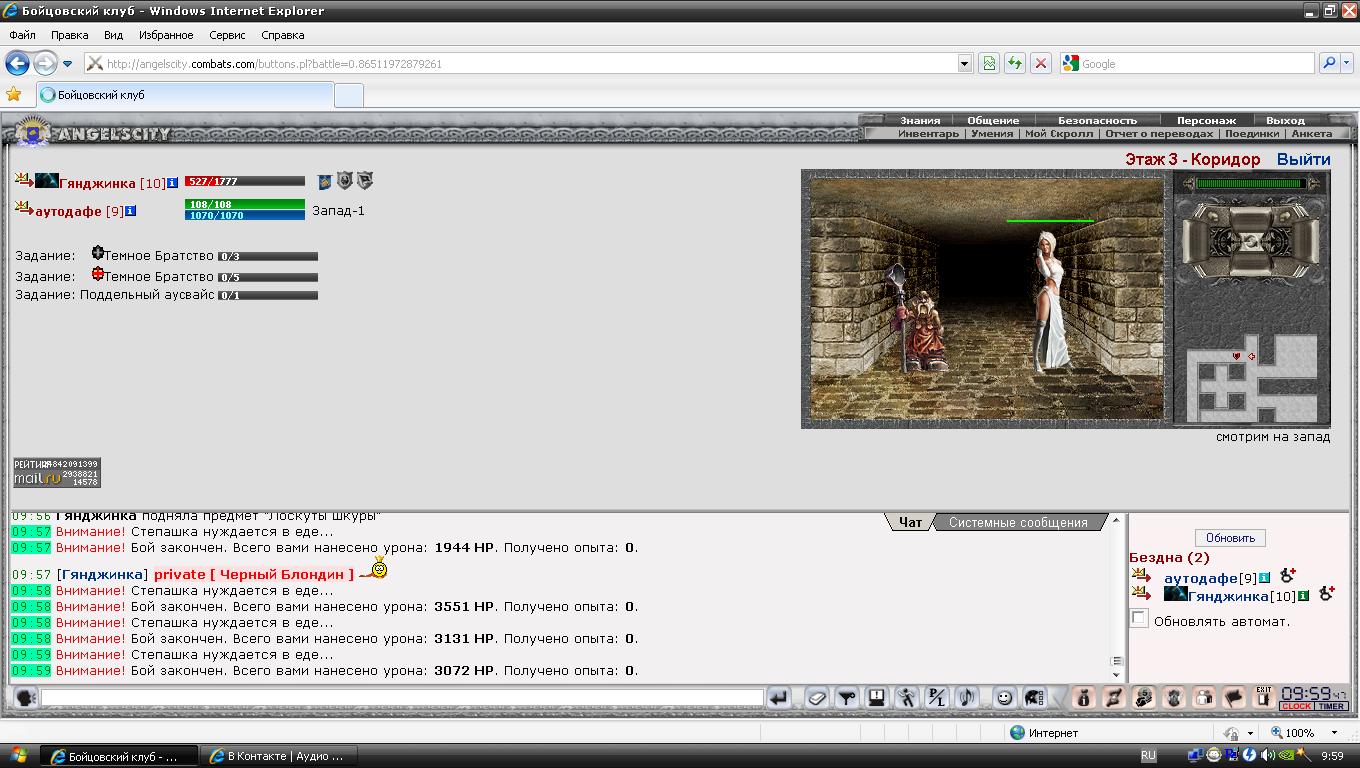Click the face icon left of chat input

coord(26,698)
